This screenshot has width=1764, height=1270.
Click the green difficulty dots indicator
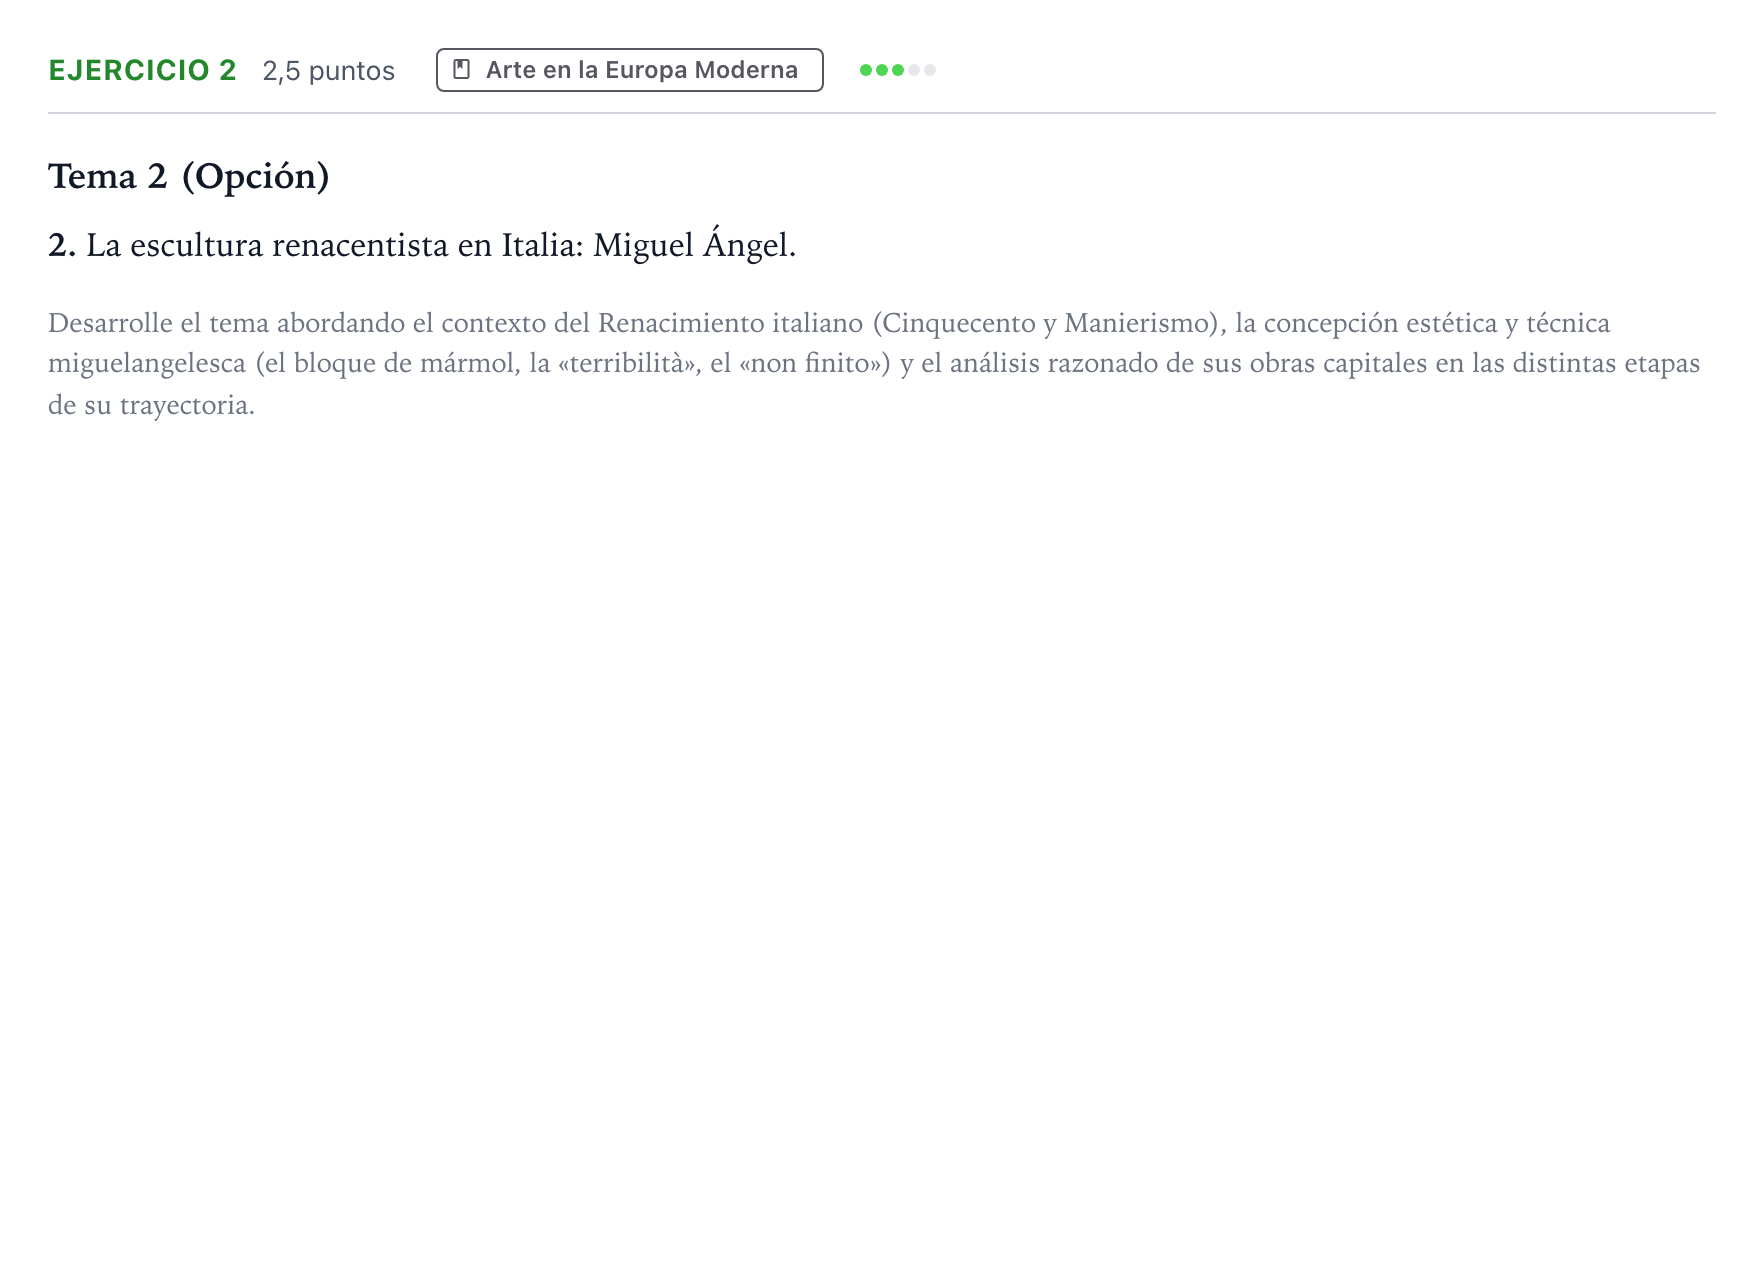897,70
